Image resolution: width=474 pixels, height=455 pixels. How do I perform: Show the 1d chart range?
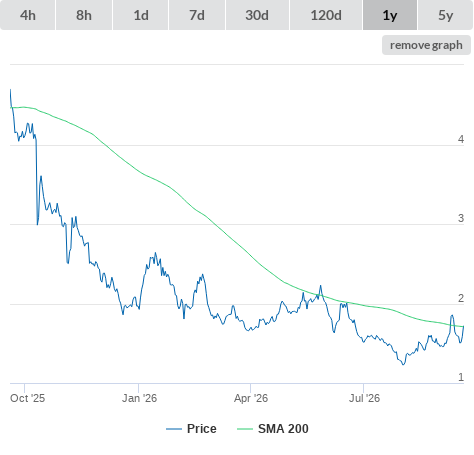141,15
